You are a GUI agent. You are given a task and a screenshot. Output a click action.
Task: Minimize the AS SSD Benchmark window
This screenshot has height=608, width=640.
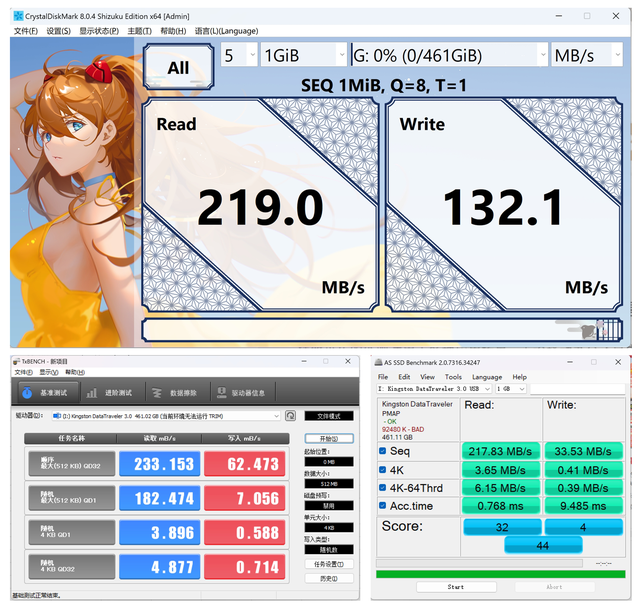[570, 362]
